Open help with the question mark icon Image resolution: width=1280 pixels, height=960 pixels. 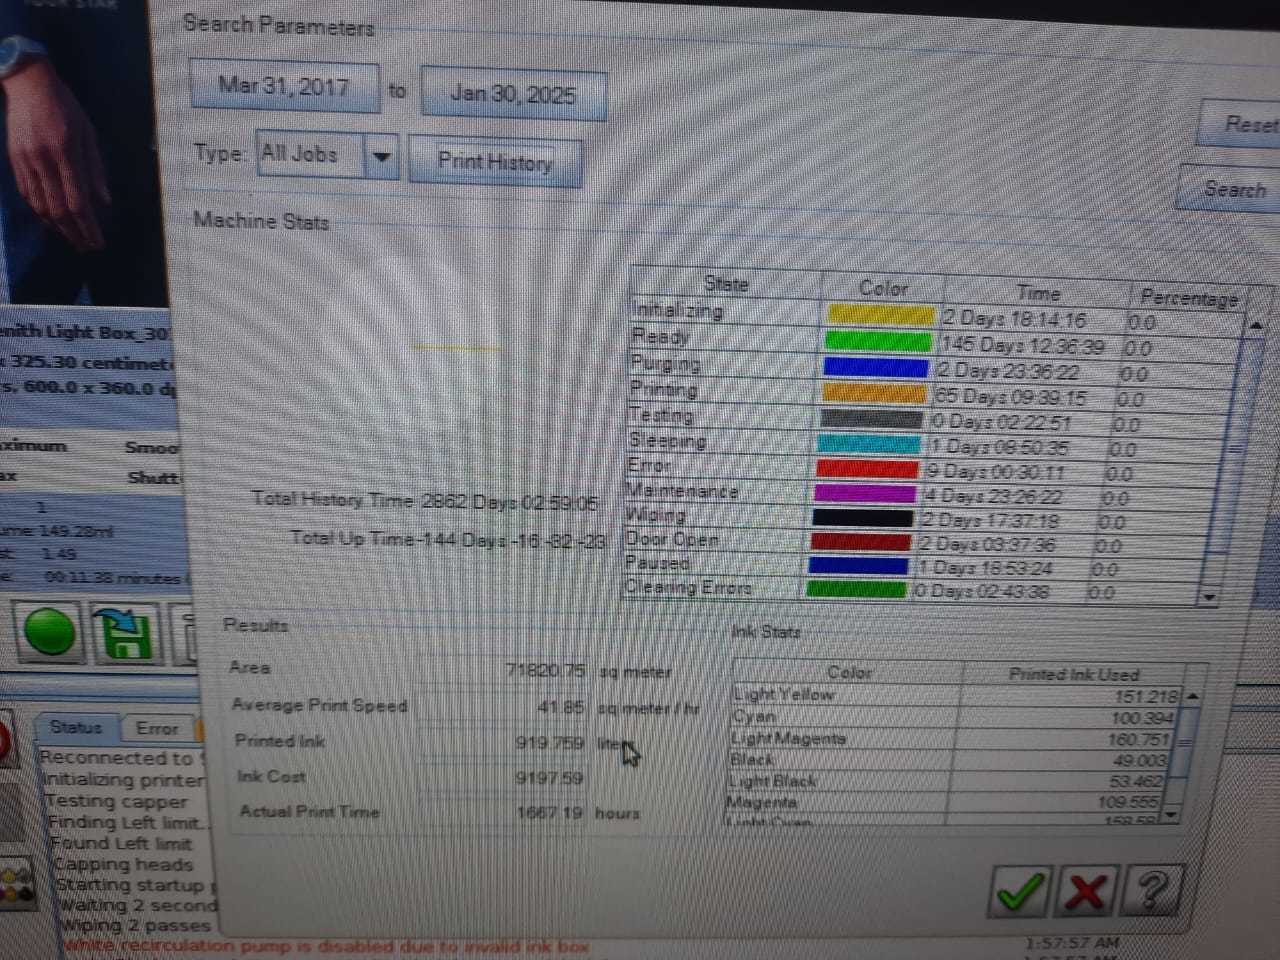(x=1152, y=889)
